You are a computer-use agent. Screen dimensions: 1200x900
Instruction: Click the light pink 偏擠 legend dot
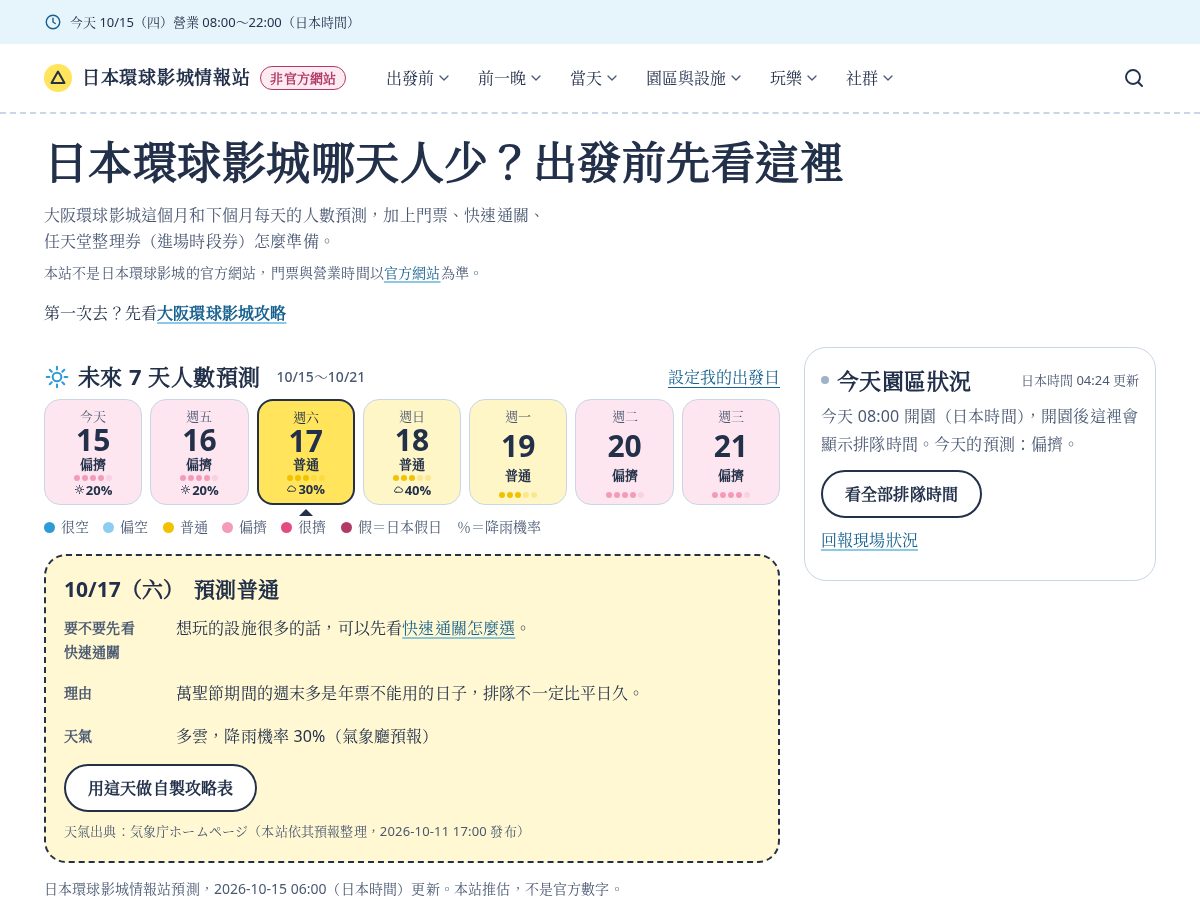pyautogui.click(x=227, y=527)
